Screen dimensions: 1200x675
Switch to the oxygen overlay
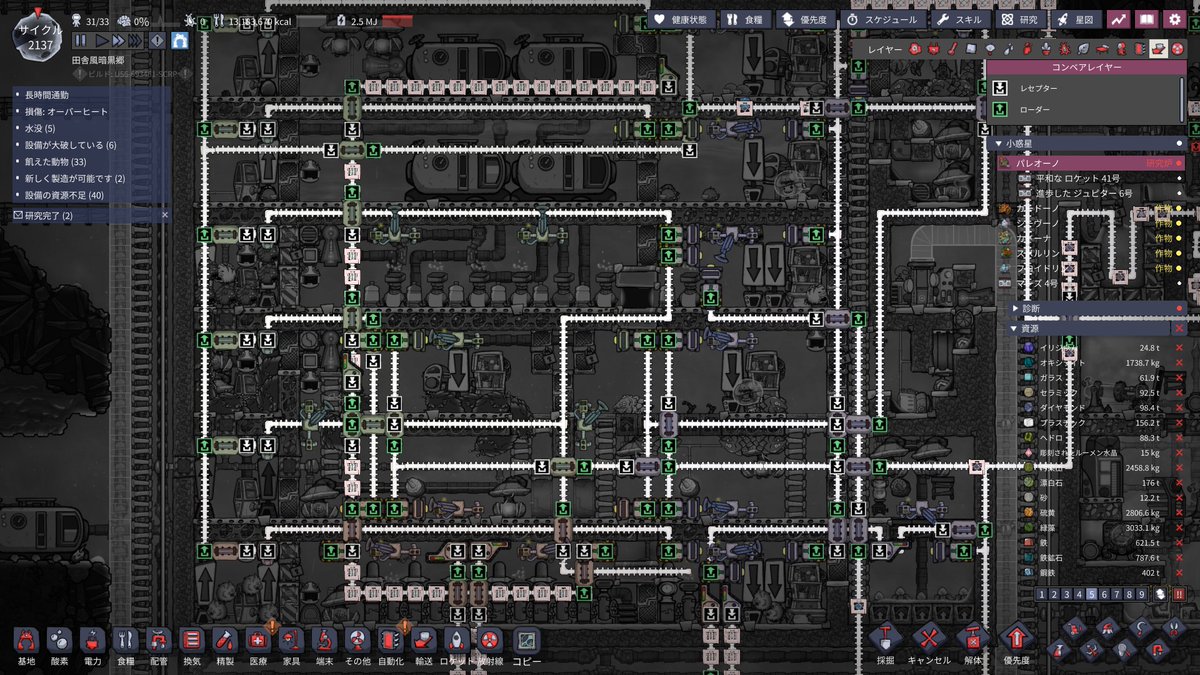click(x=915, y=49)
